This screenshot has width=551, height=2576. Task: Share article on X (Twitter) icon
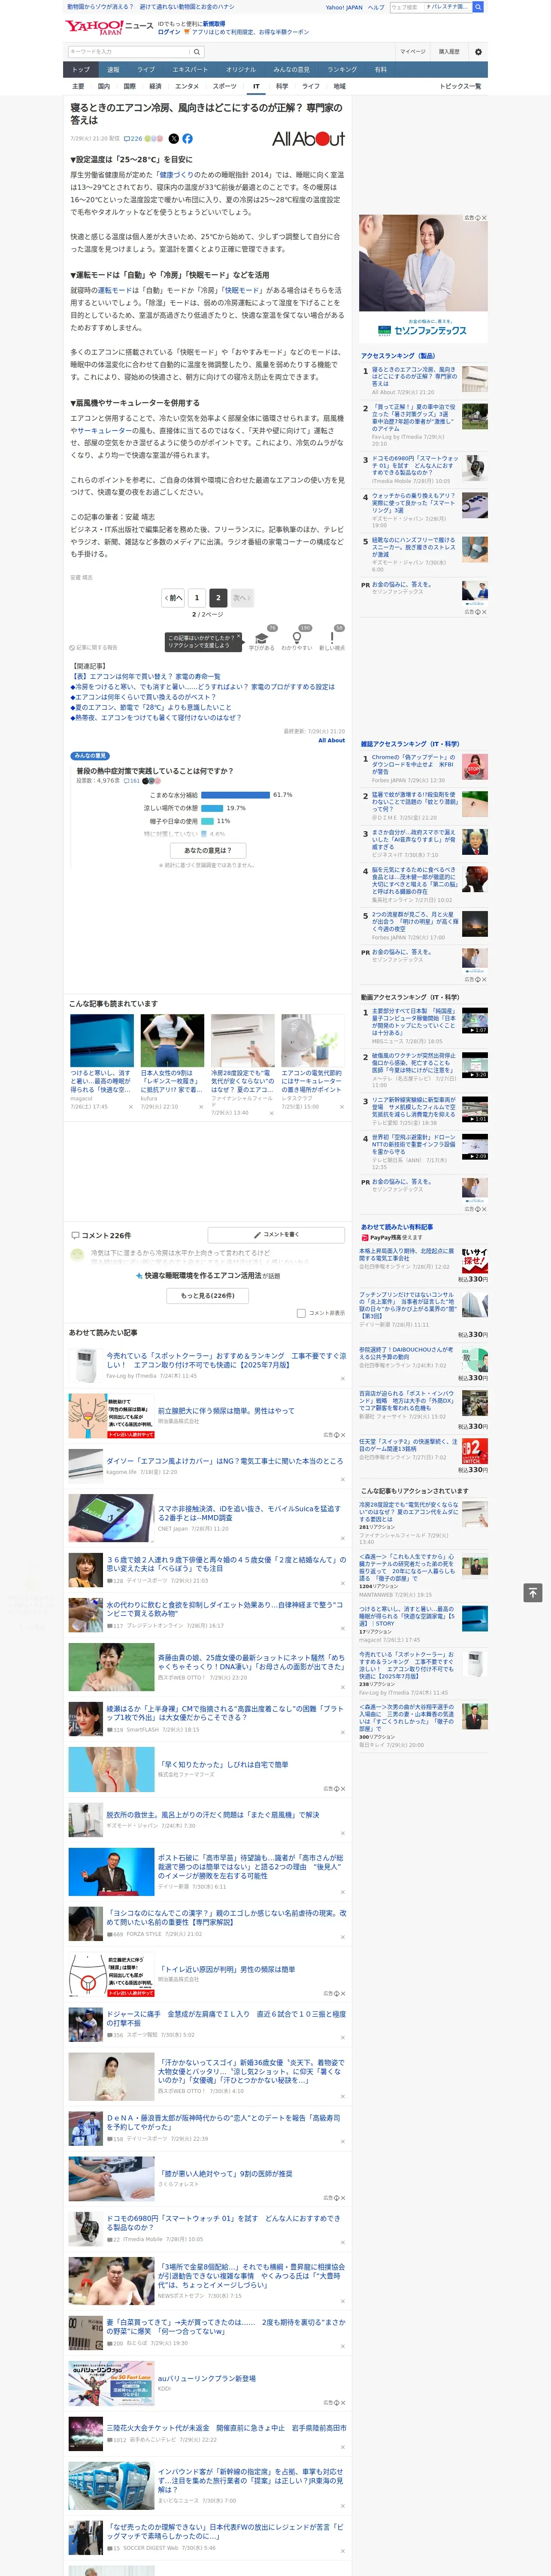(x=174, y=139)
